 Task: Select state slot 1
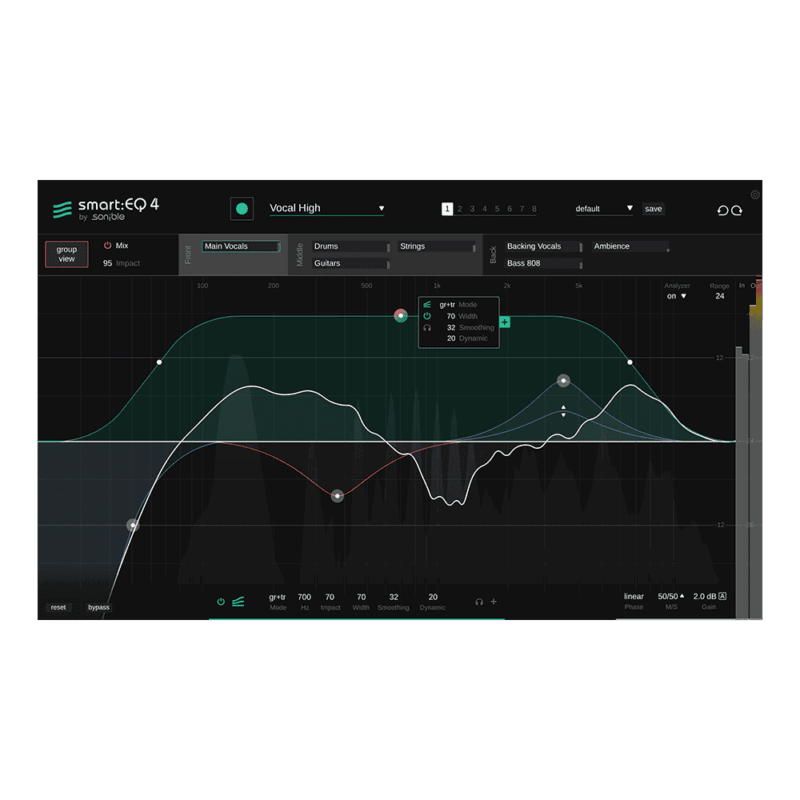click(x=447, y=209)
